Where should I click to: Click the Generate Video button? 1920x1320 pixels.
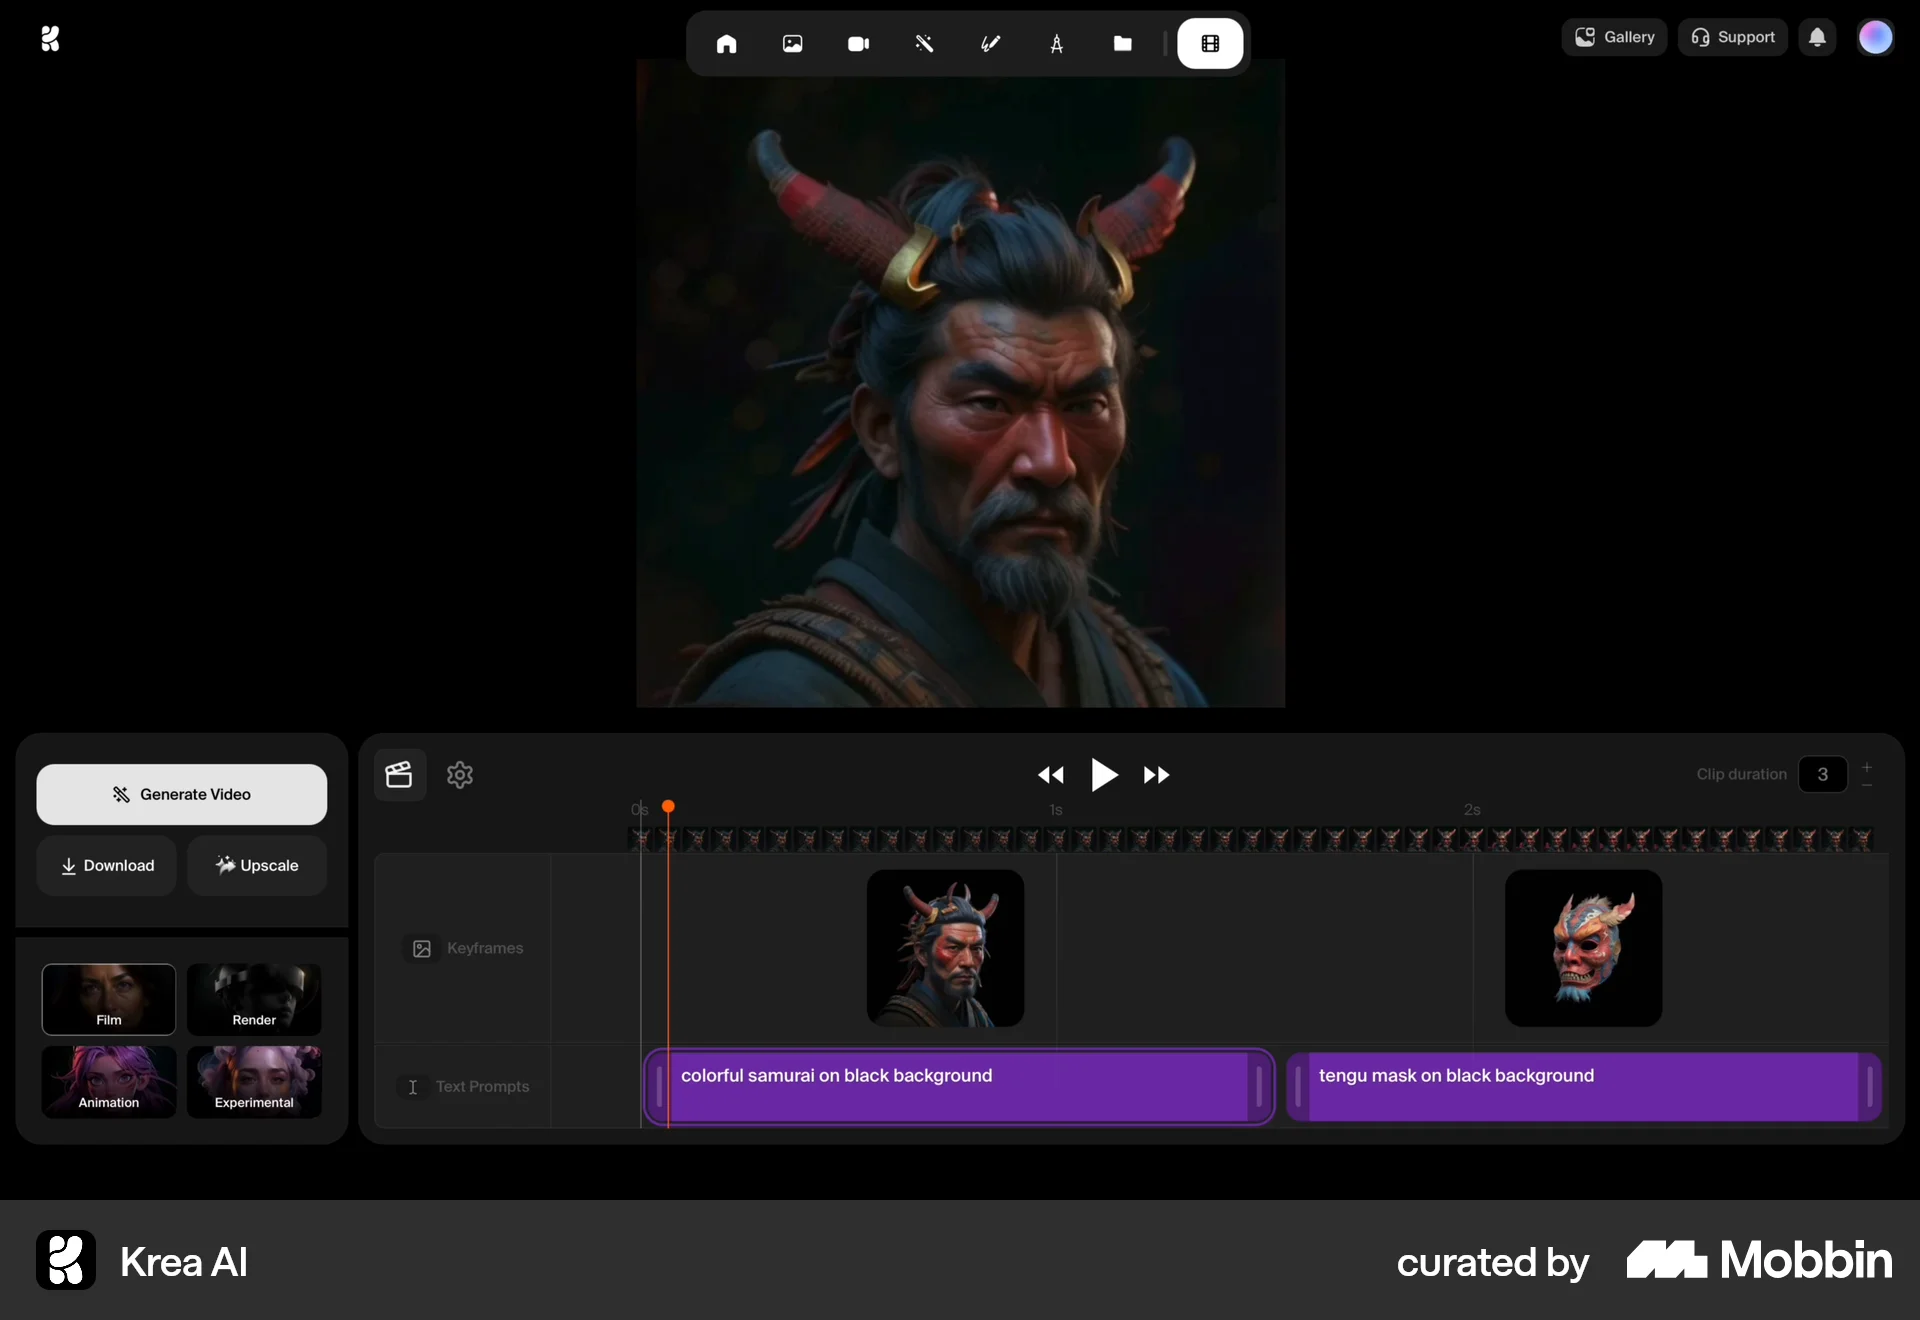coord(181,794)
